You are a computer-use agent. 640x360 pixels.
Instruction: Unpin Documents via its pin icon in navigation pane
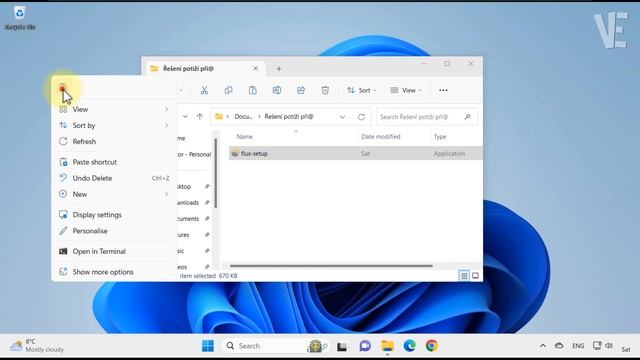coord(207,219)
